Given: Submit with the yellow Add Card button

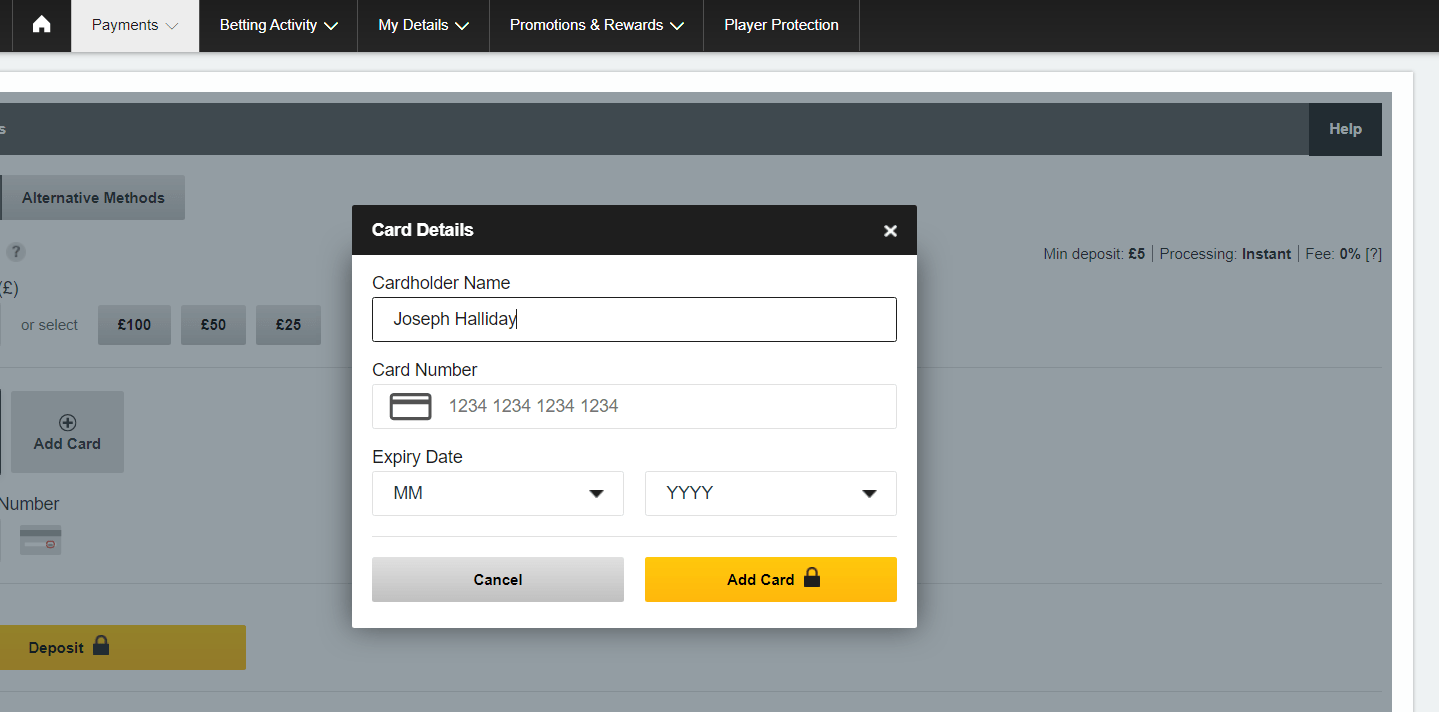Looking at the screenshot, I should tap(770, 580).
